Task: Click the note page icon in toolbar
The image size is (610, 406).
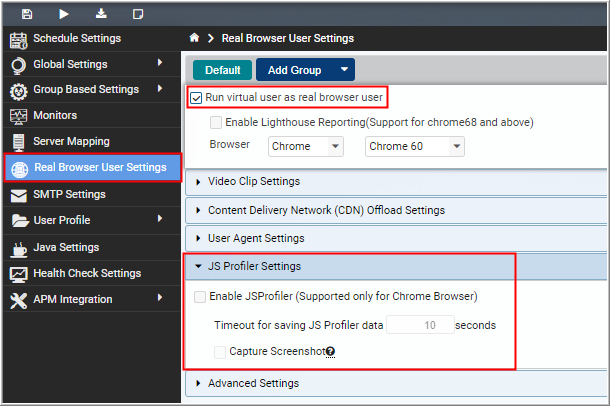Action: pyautogui.click(x=138, y=14)
